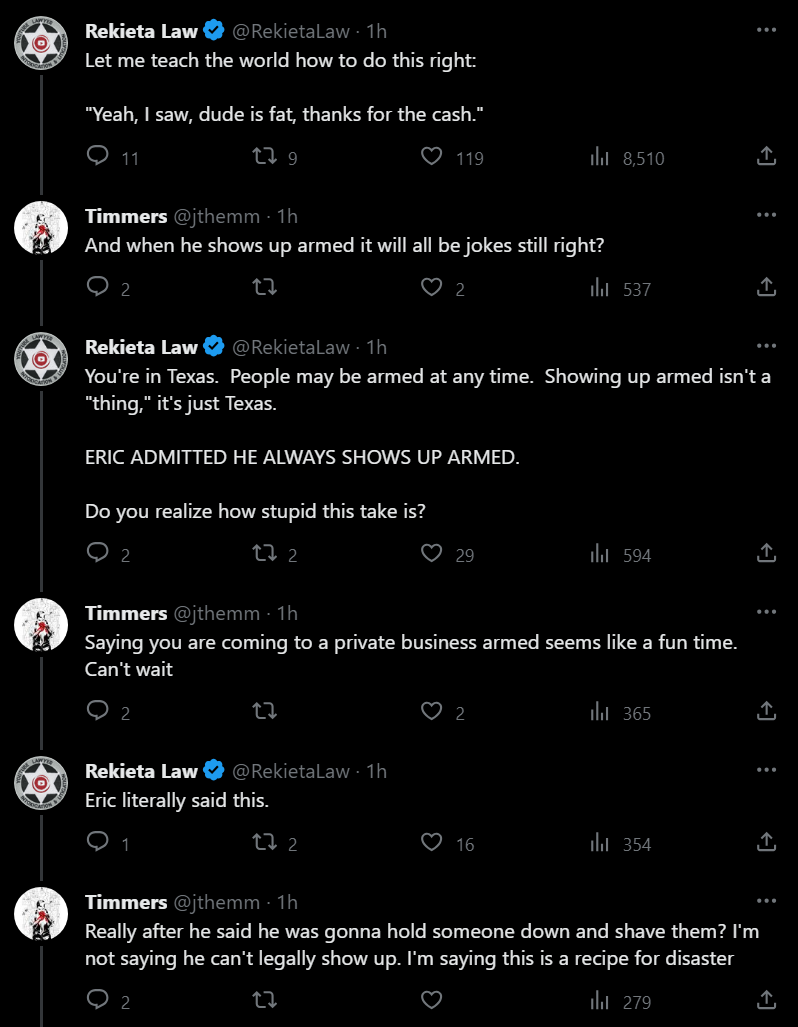This screenshot has height=1027, width=798.
Task: Open Timmers profile picture on the "recipe for disaster" tweet
Action: pos(41,914)
